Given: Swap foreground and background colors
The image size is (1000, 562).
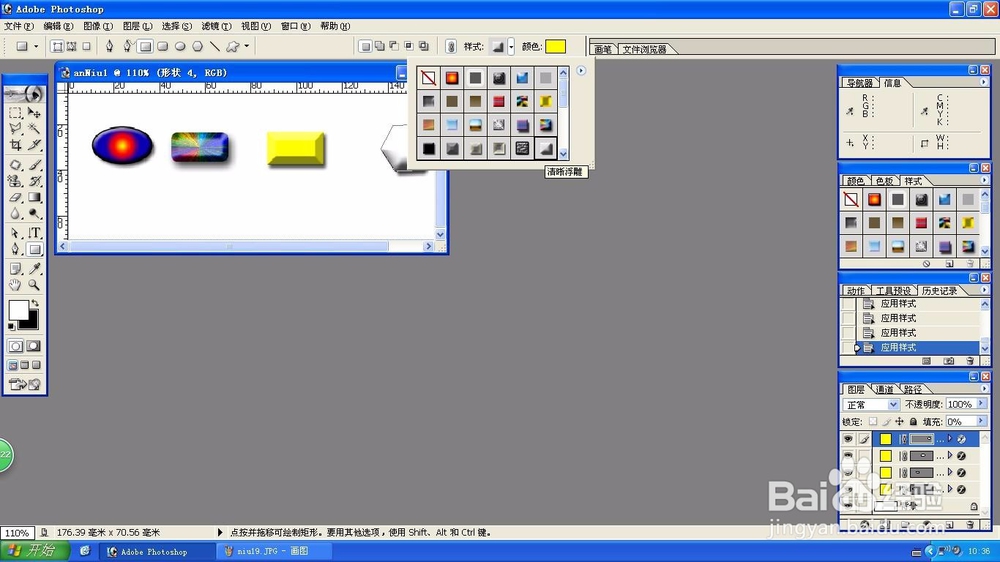Looking at the screenshot, I should click(35, 304).
